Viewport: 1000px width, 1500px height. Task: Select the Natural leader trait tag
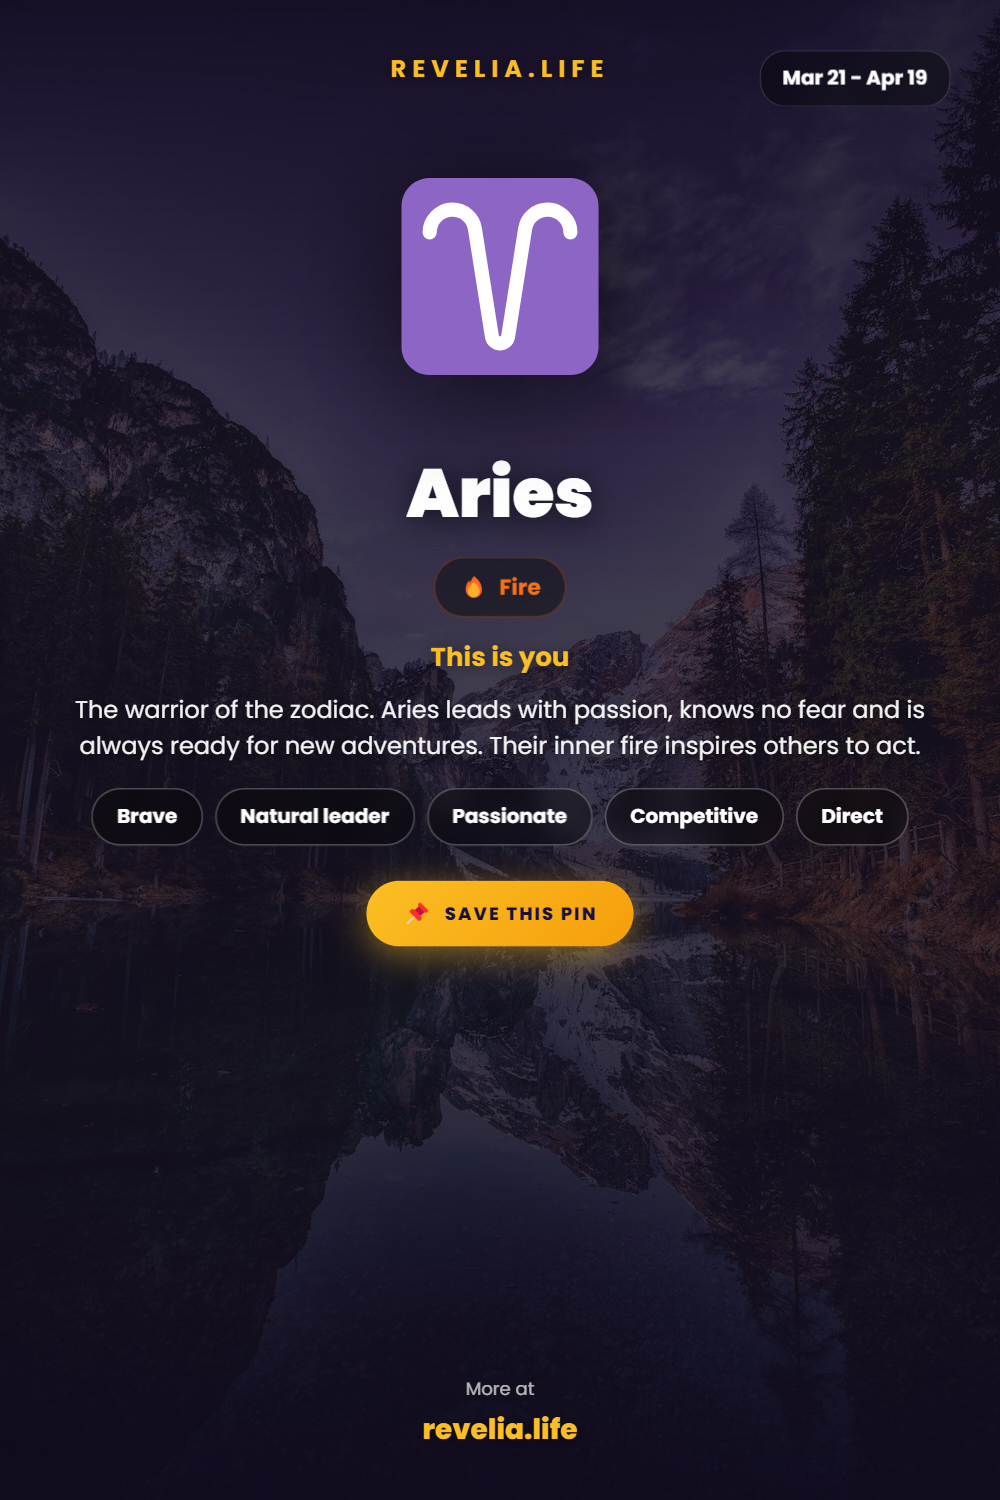tap(315, 816)
